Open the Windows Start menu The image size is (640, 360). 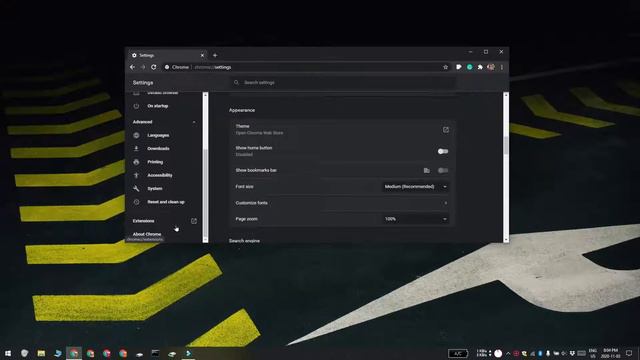(8, 353)
